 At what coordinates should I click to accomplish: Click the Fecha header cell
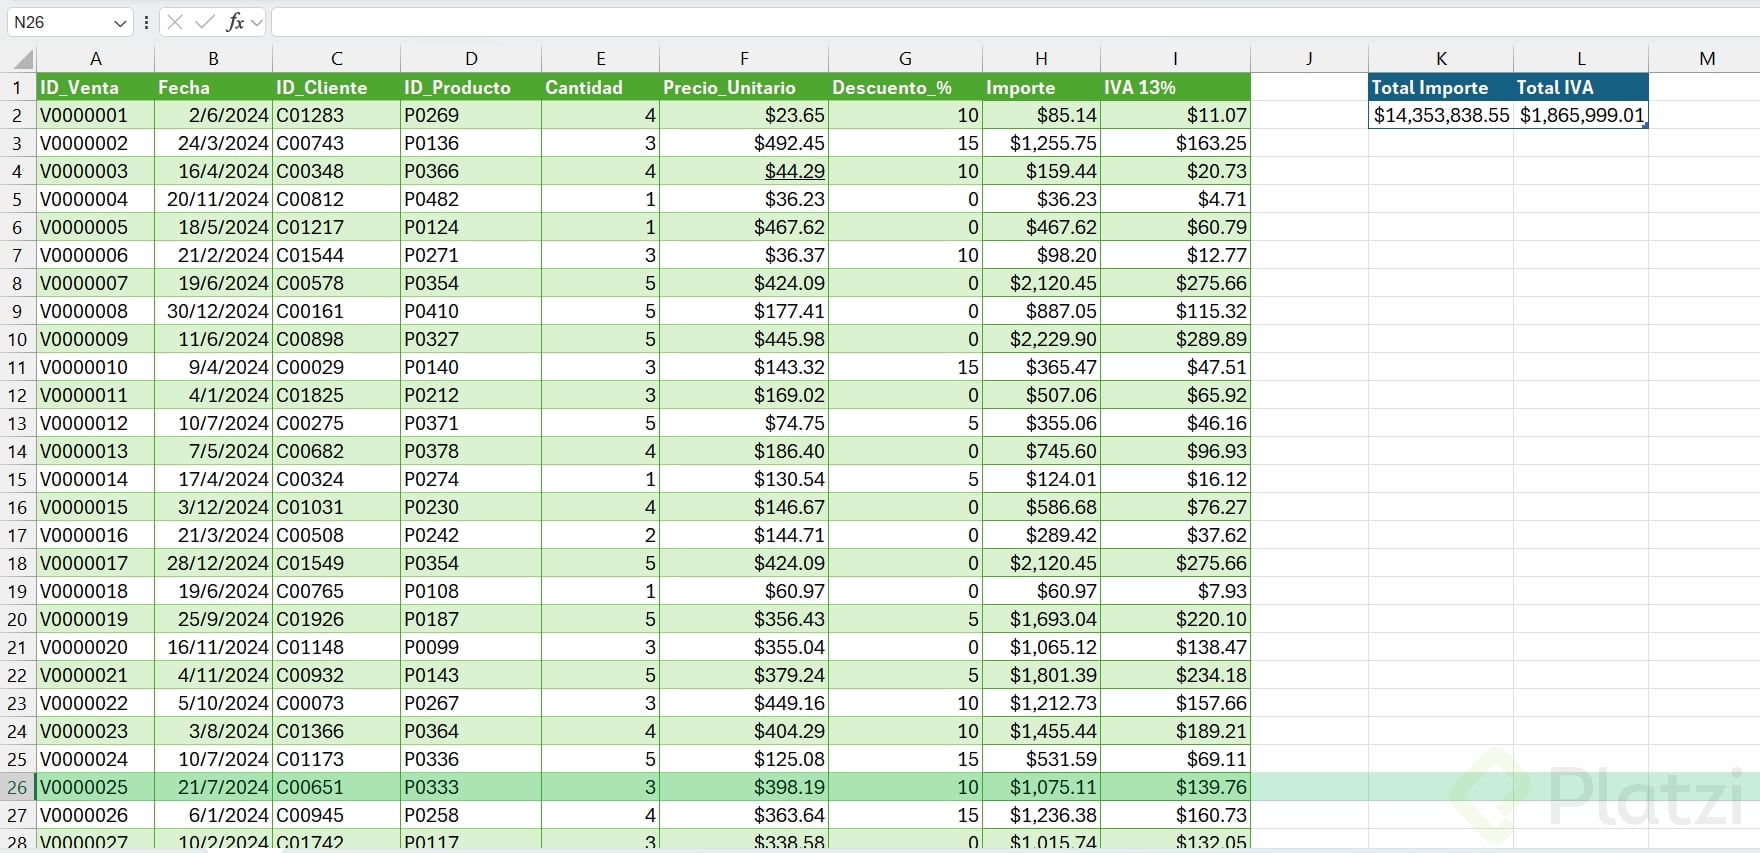(x=214, y=88)
